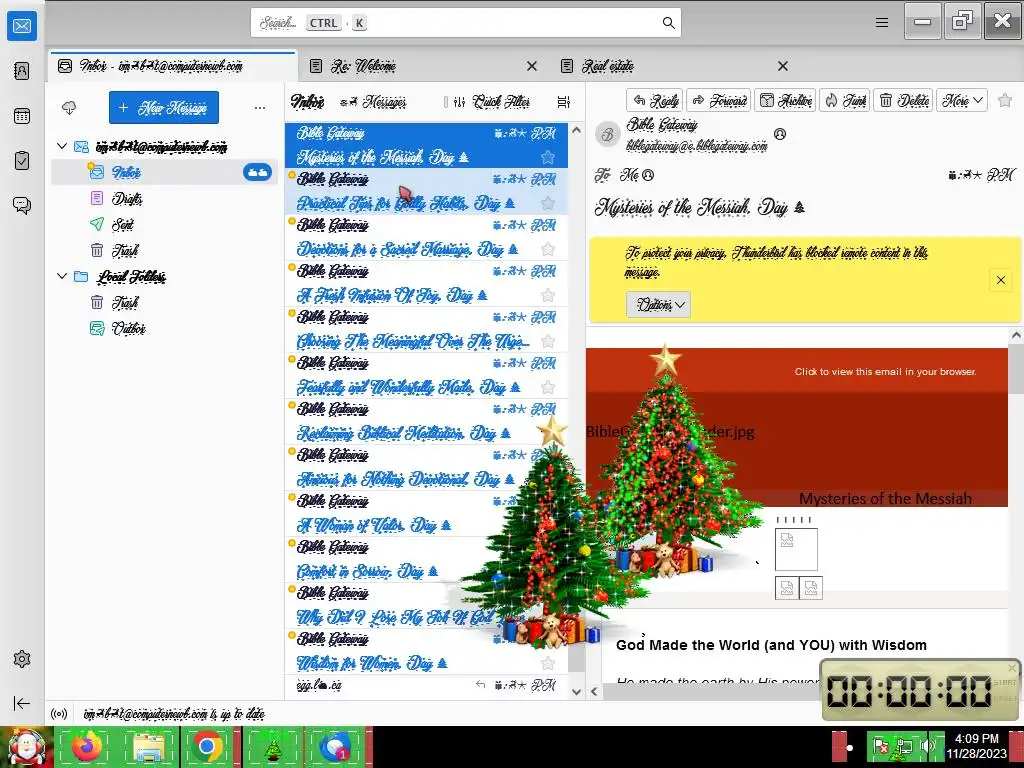Open A Woman of Valor message
The width and height of the screenshot is (1024, 768).
[x=426, y=514]
